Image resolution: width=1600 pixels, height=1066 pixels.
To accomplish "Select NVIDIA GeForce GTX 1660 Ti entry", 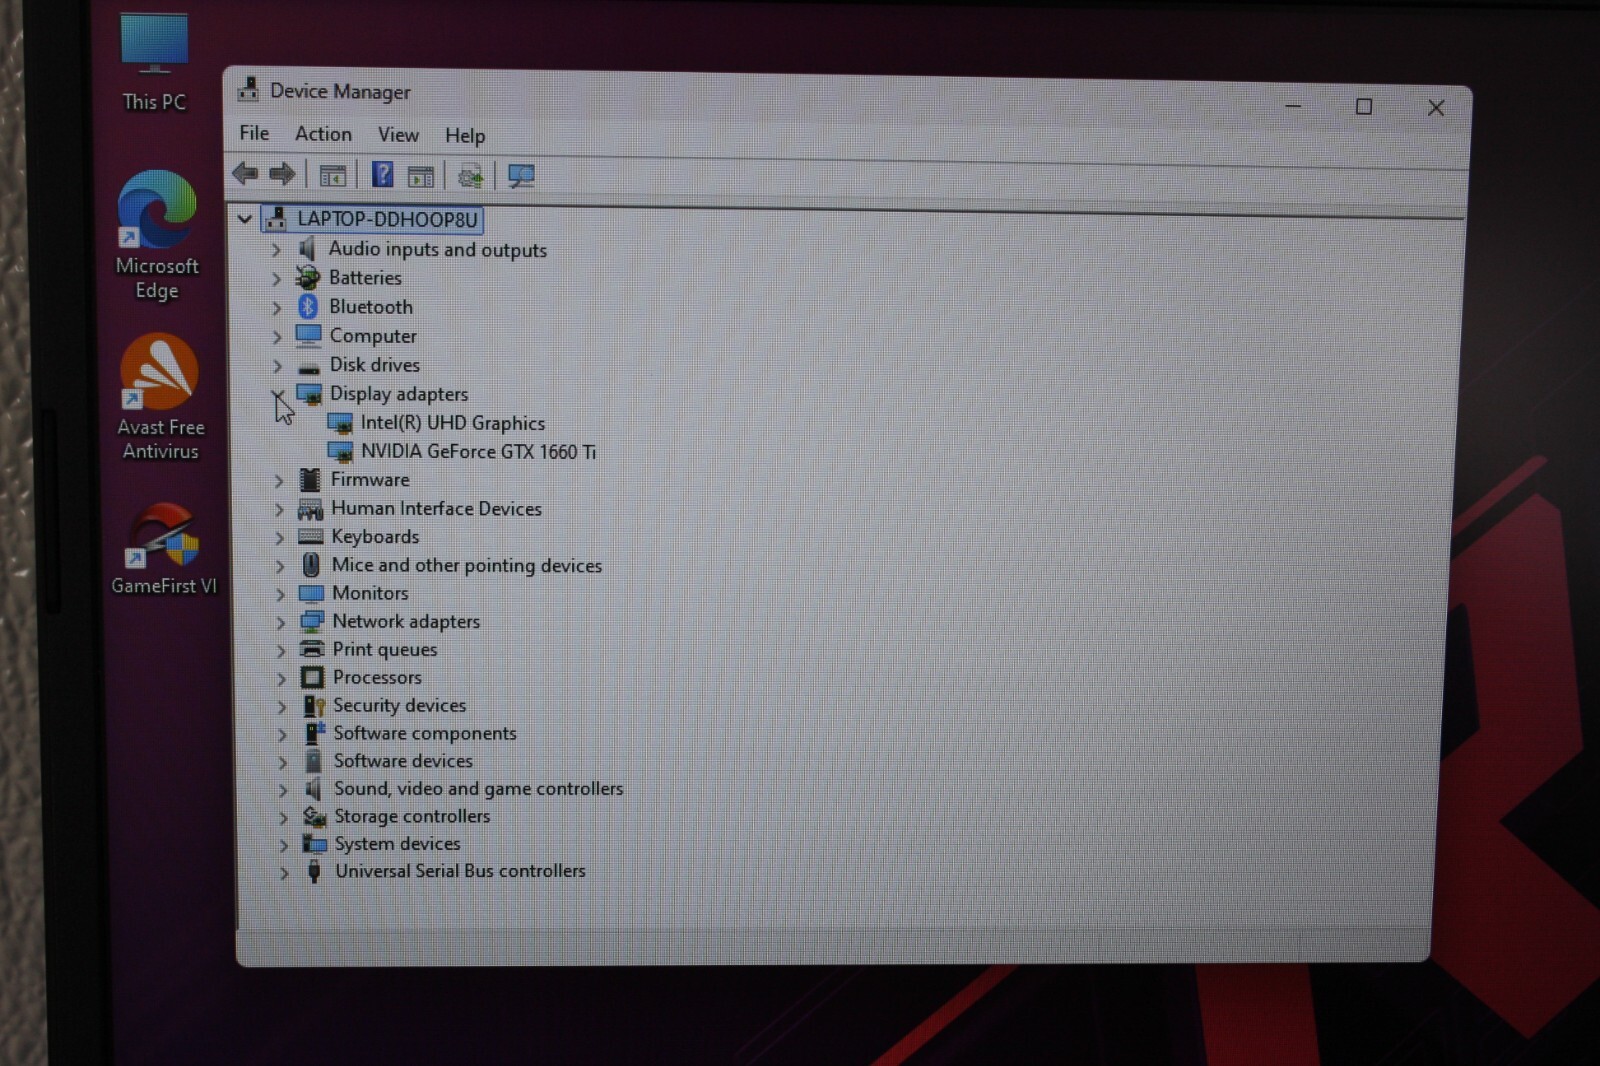I will point(478,452).
